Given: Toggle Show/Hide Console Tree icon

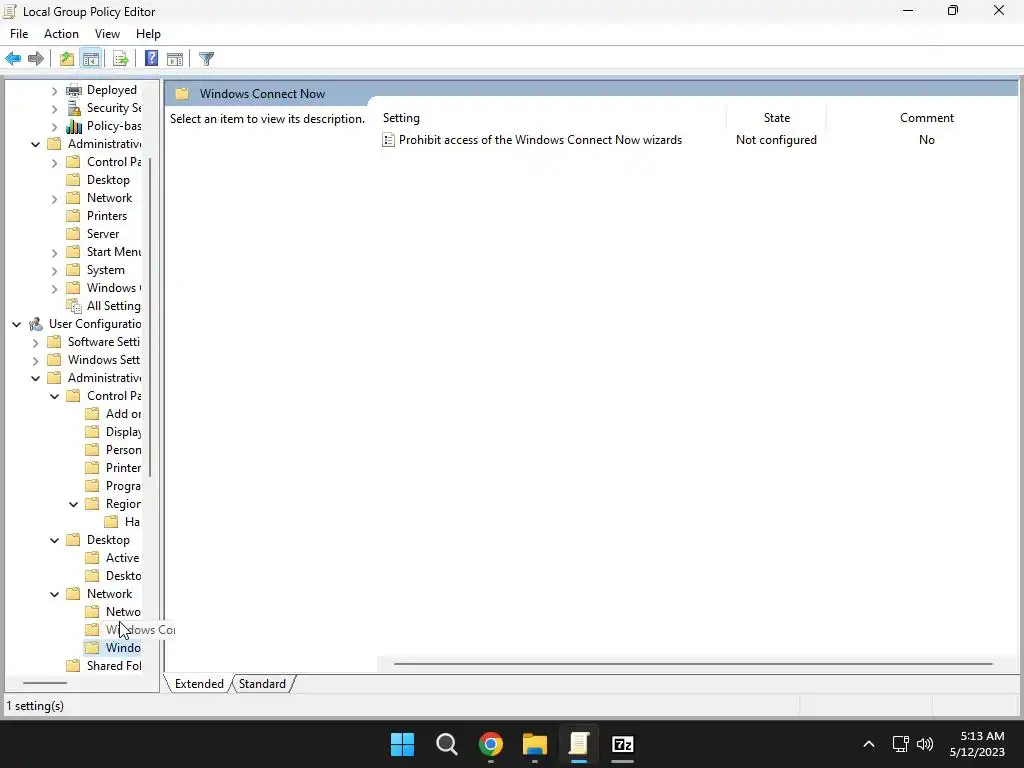Looking at the screenshot, I should pos(91,59).
